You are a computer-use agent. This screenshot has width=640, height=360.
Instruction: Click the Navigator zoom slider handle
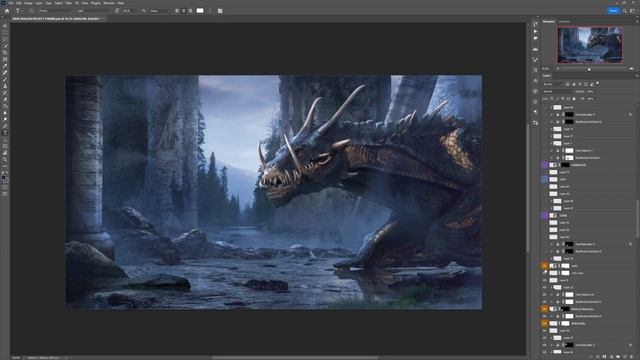click(x=589, y=69)
